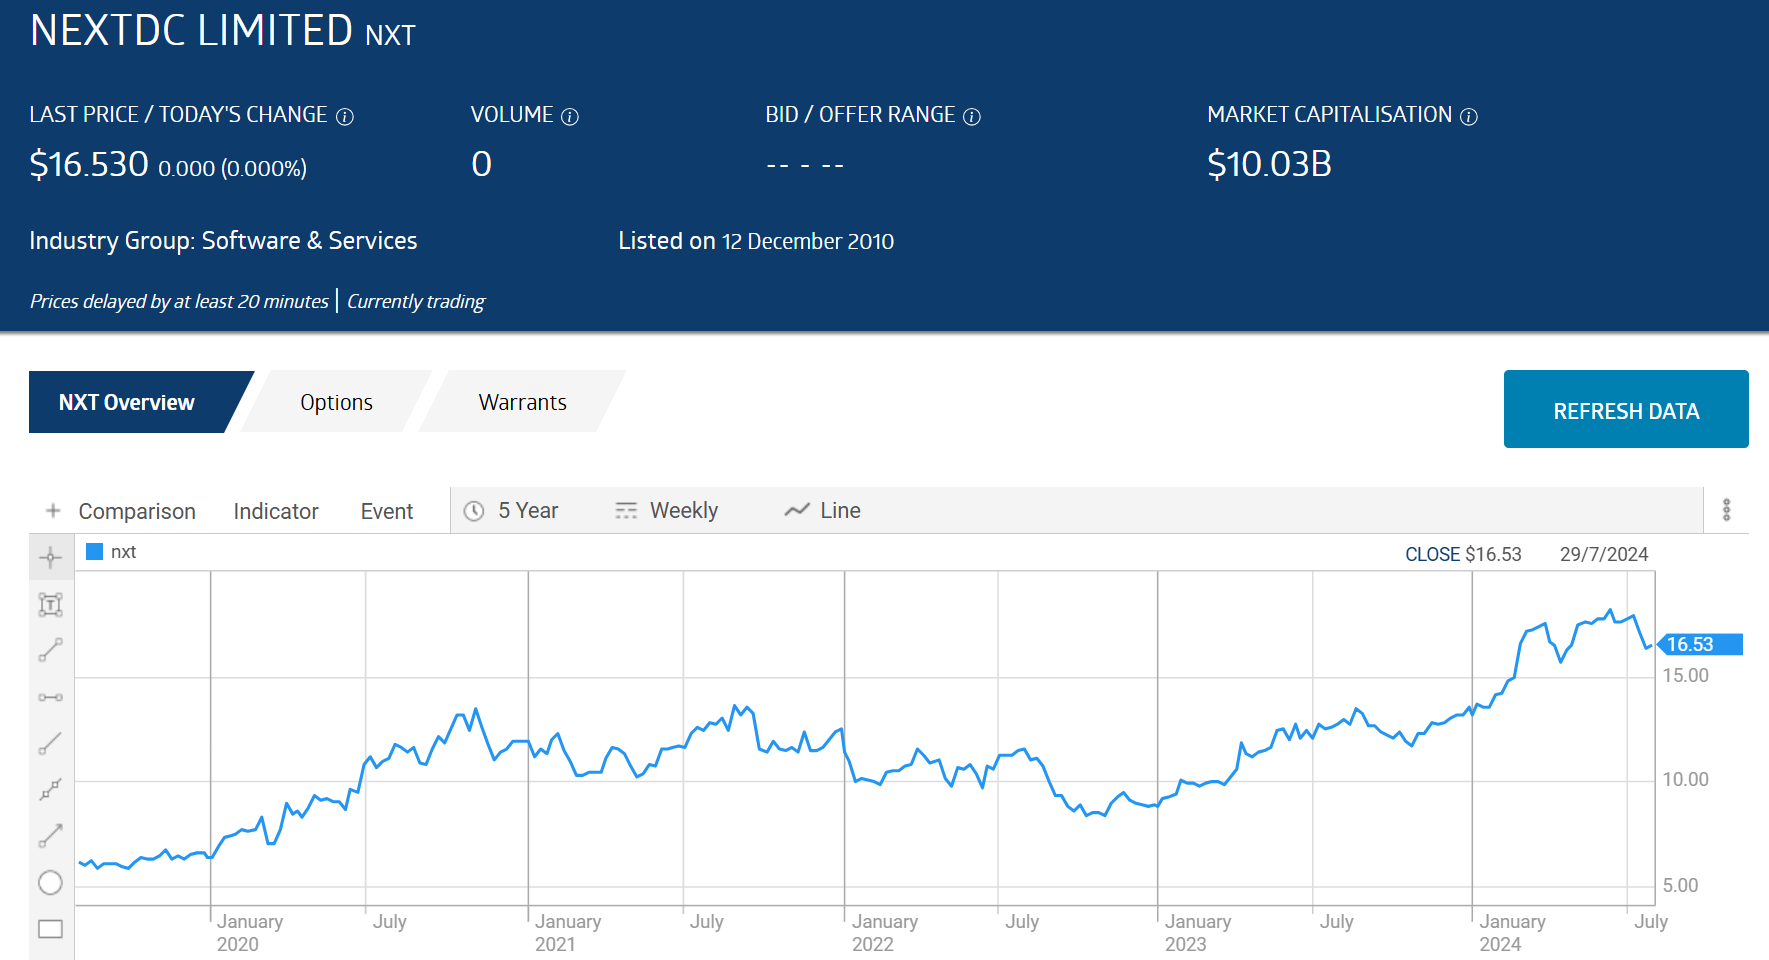
Task: Click info icon next to Last Price
Action: [x=345, y=117]
